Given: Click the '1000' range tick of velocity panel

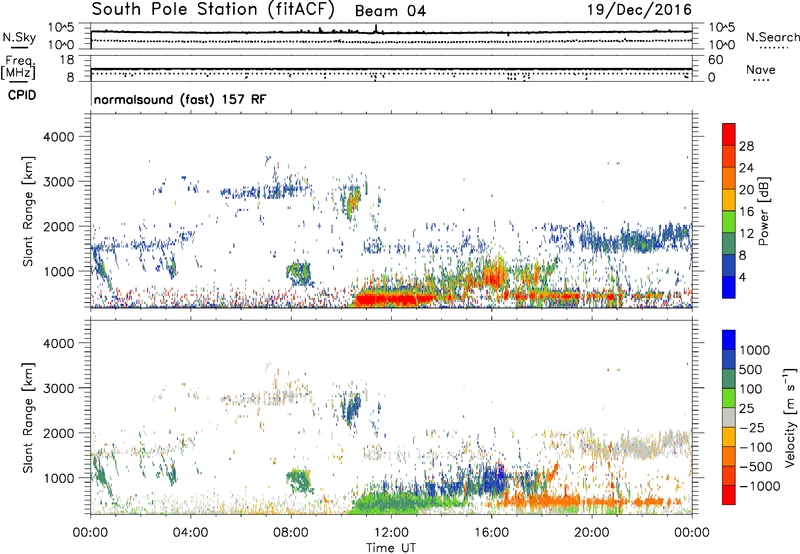Looking at the screenshot, I should (x=58, y=478).
